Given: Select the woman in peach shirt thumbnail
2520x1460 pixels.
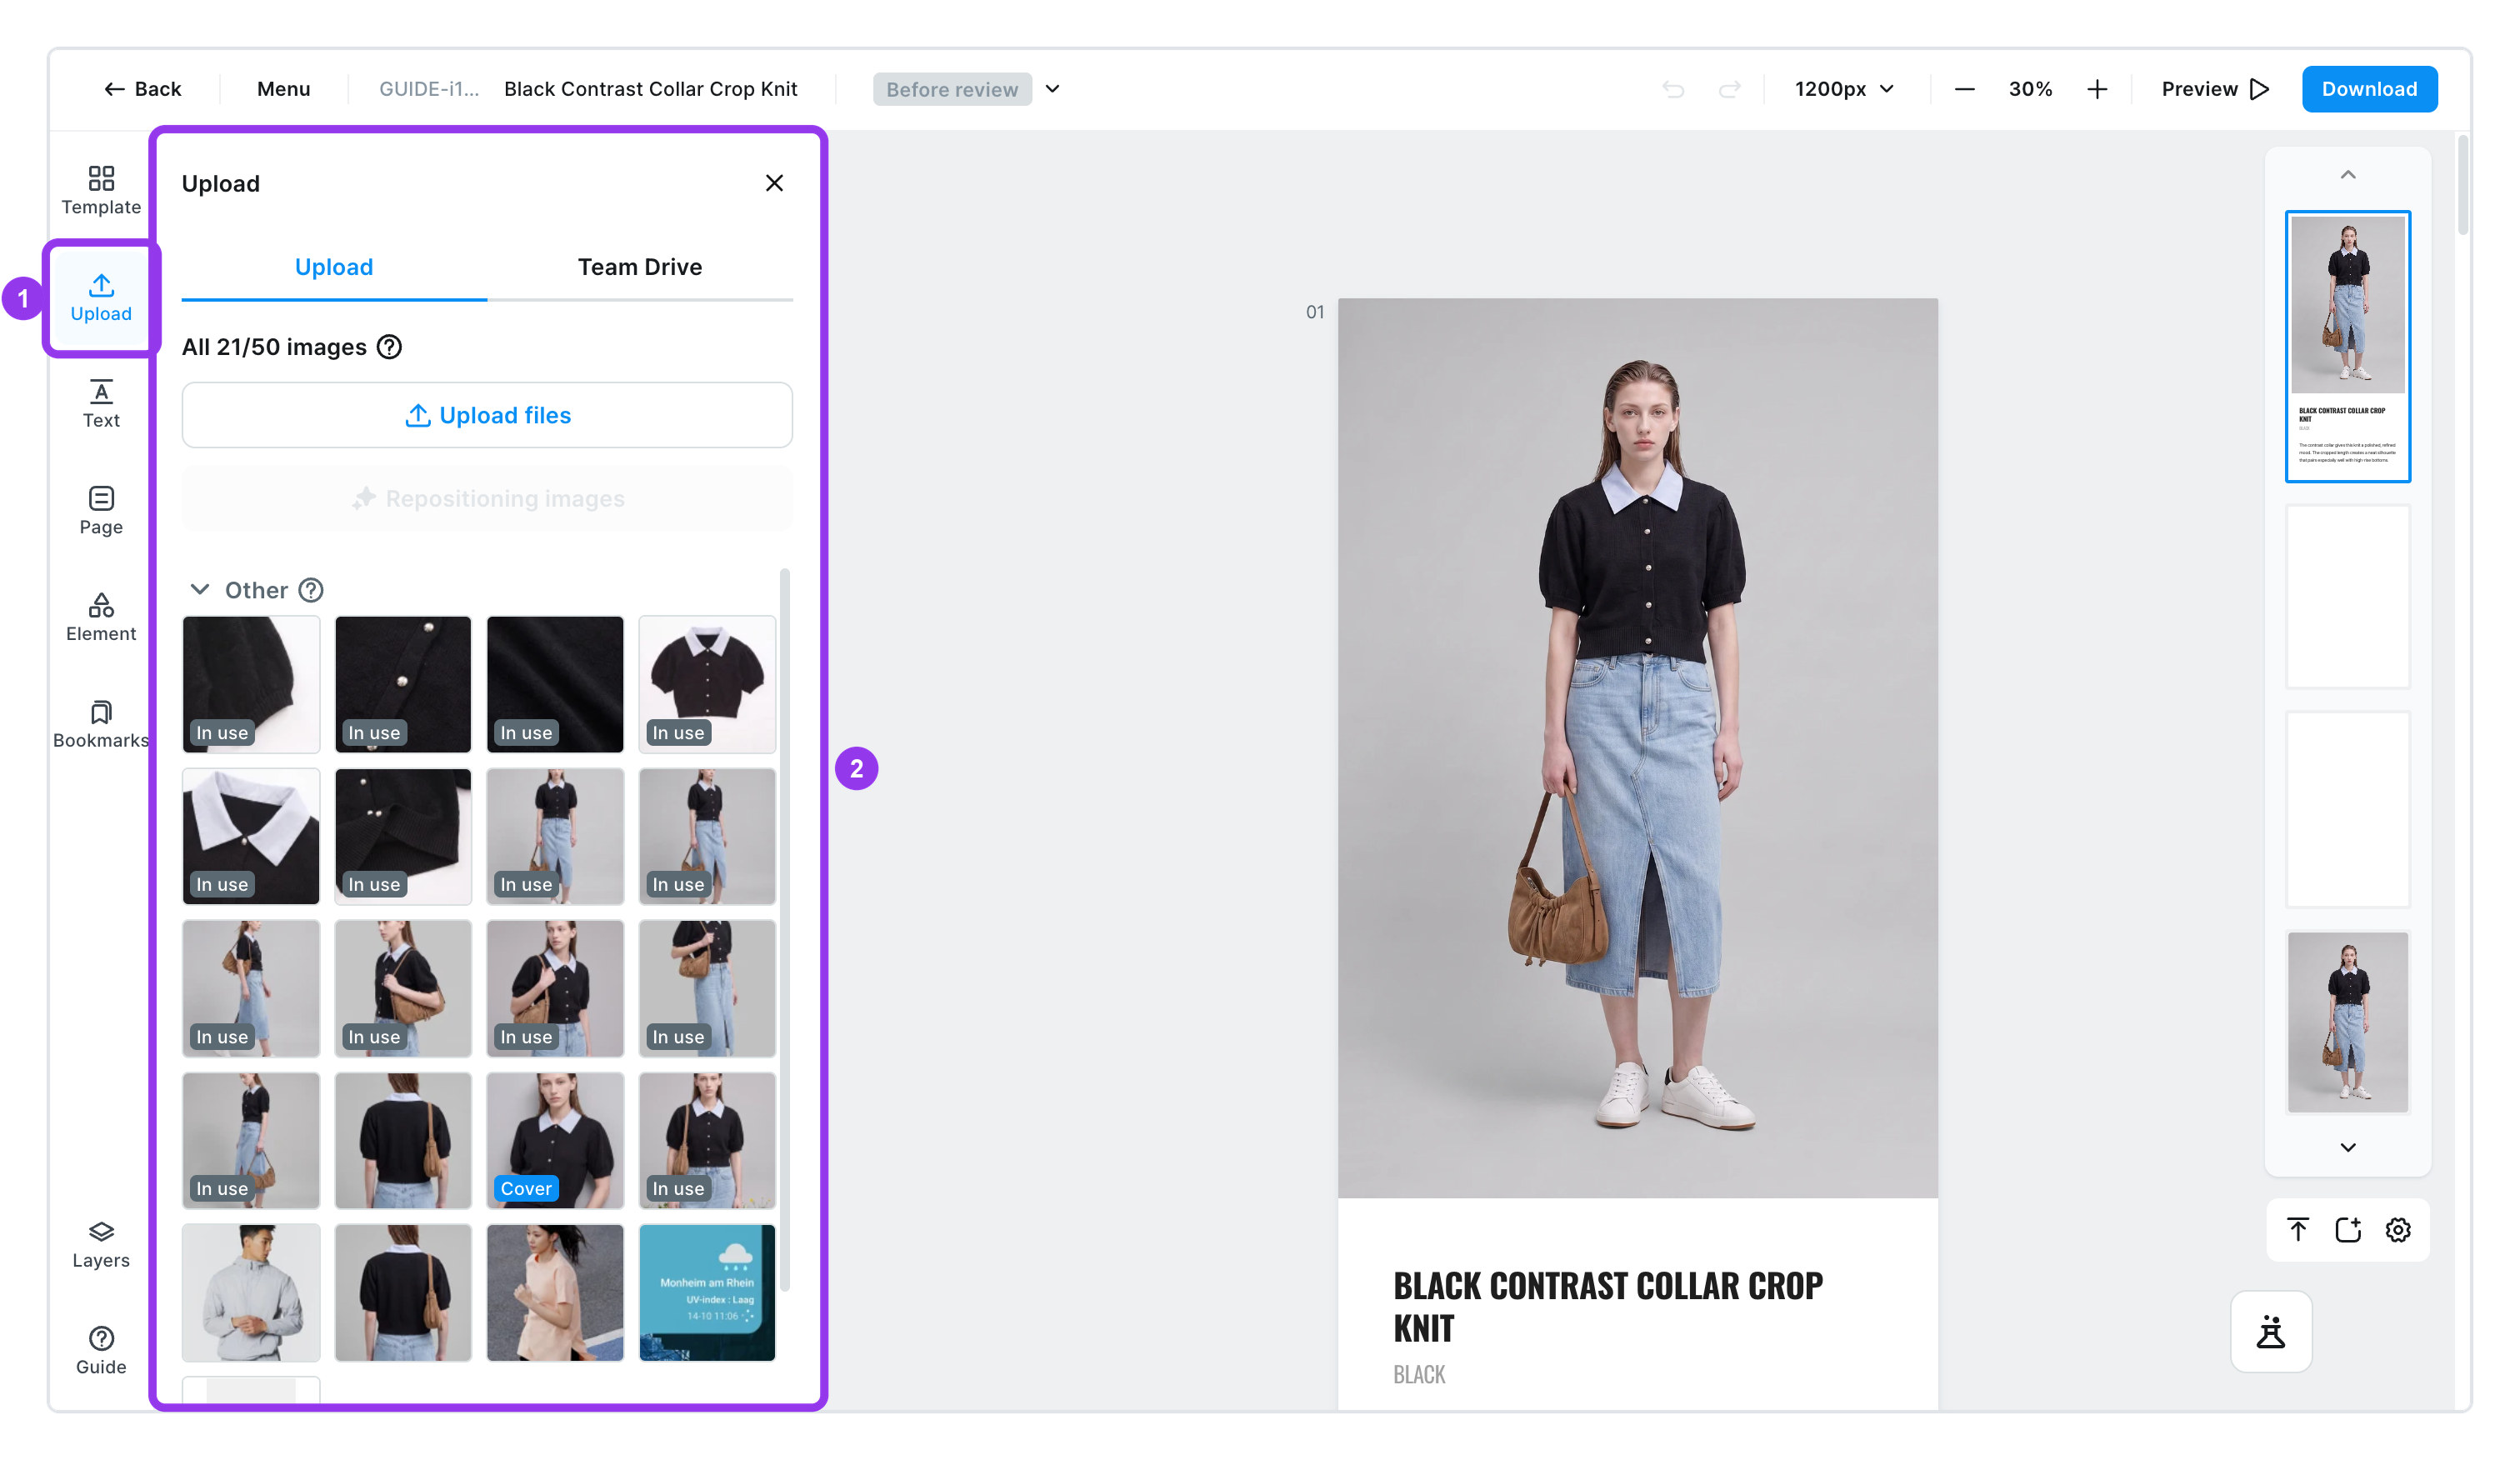Looking at the screenshot, I should [555, 1292].
